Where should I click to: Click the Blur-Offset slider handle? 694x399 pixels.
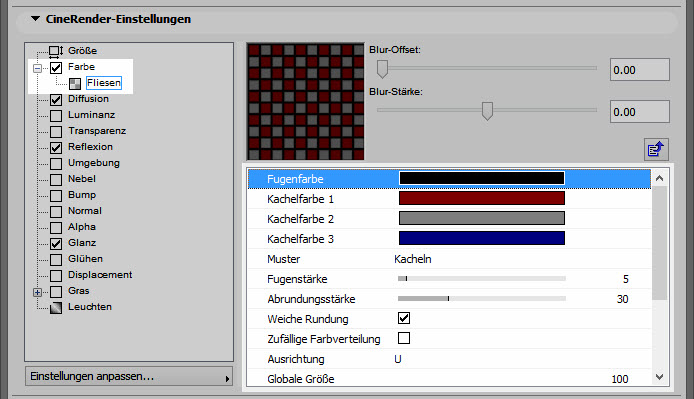click(x=382, y=69)
